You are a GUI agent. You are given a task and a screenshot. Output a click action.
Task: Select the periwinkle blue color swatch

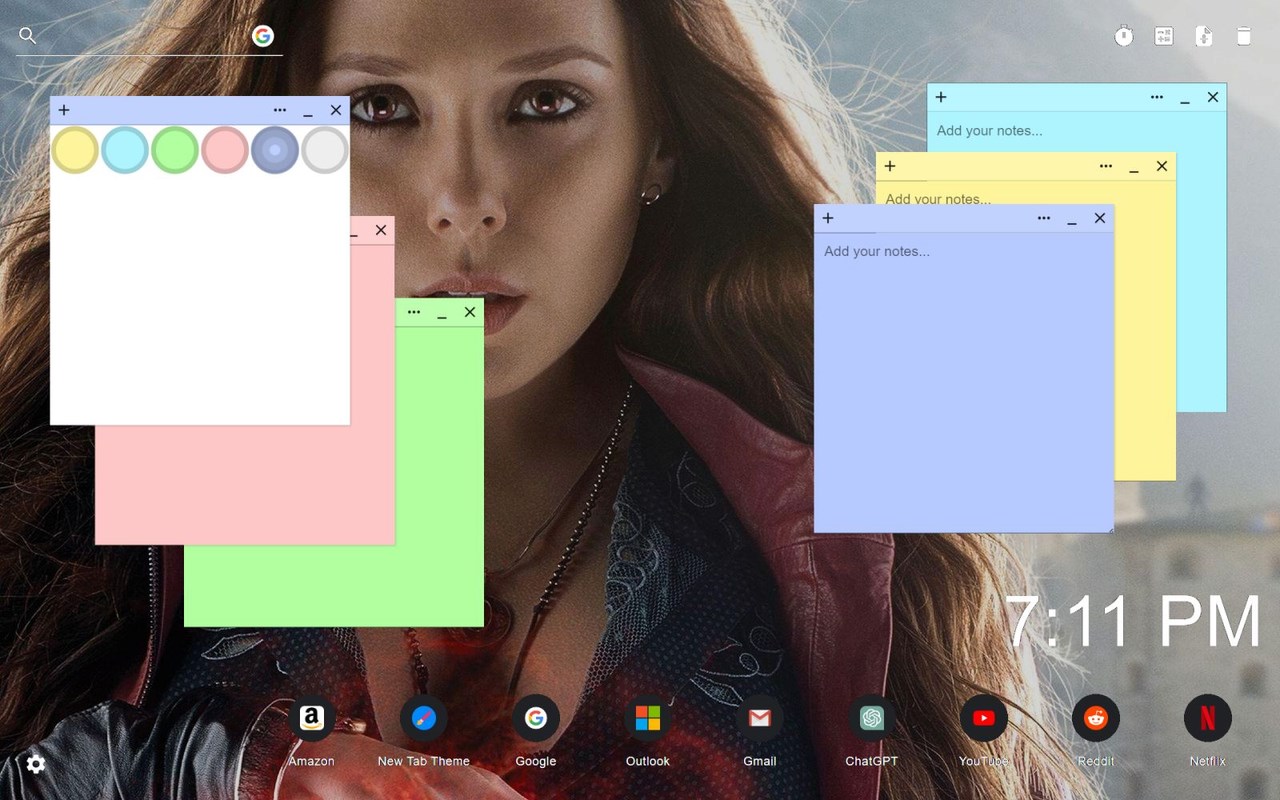click(x=275, y=150)
